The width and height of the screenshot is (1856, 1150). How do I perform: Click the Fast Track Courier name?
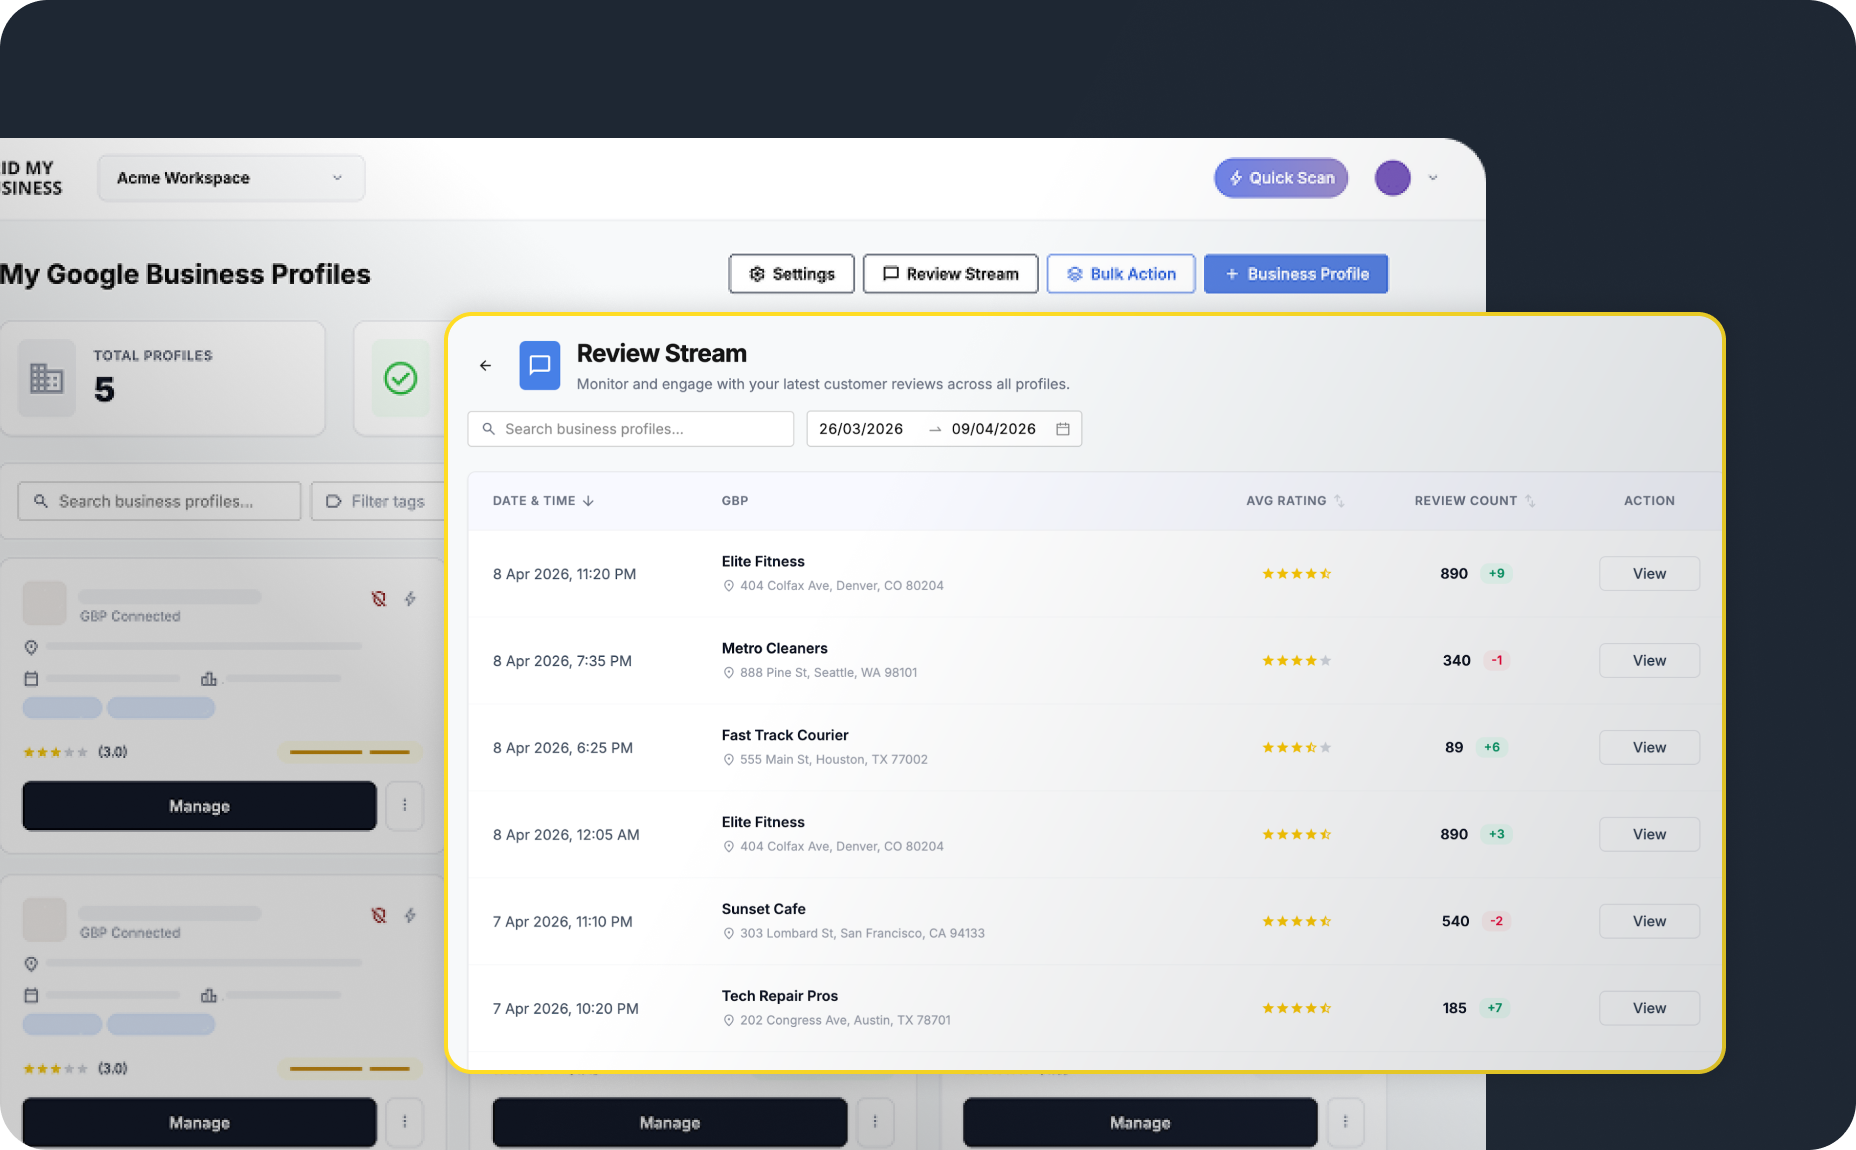785,735
